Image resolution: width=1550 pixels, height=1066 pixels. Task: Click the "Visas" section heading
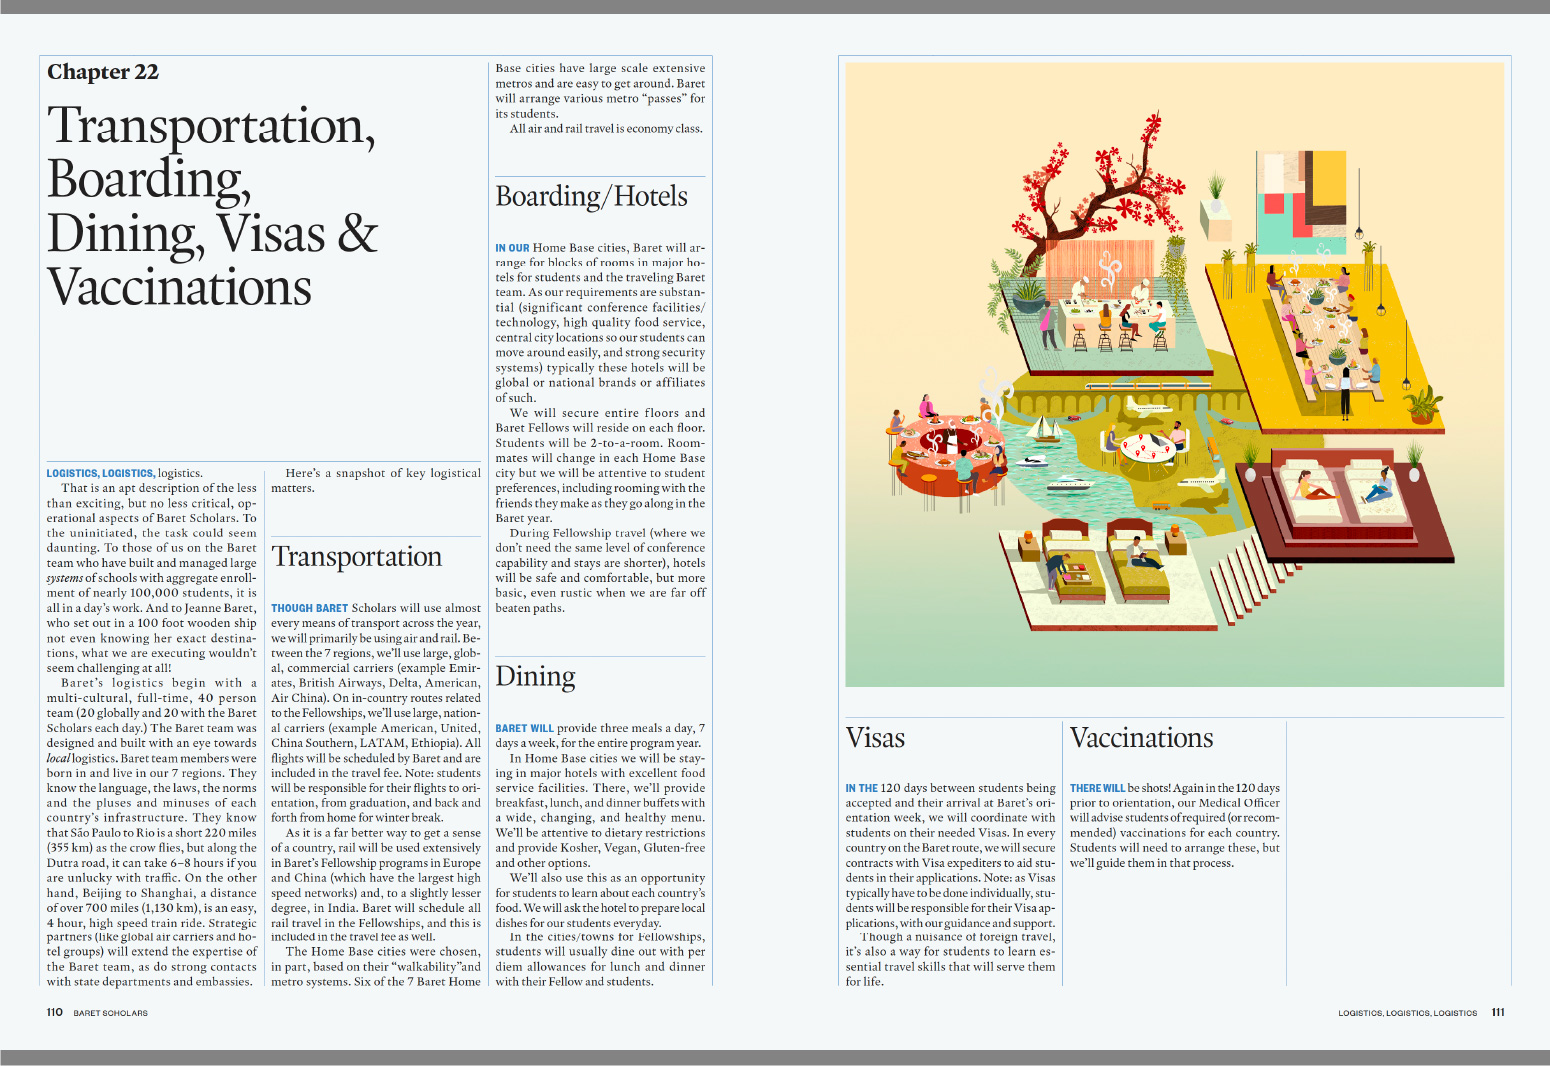click(875, 738)
